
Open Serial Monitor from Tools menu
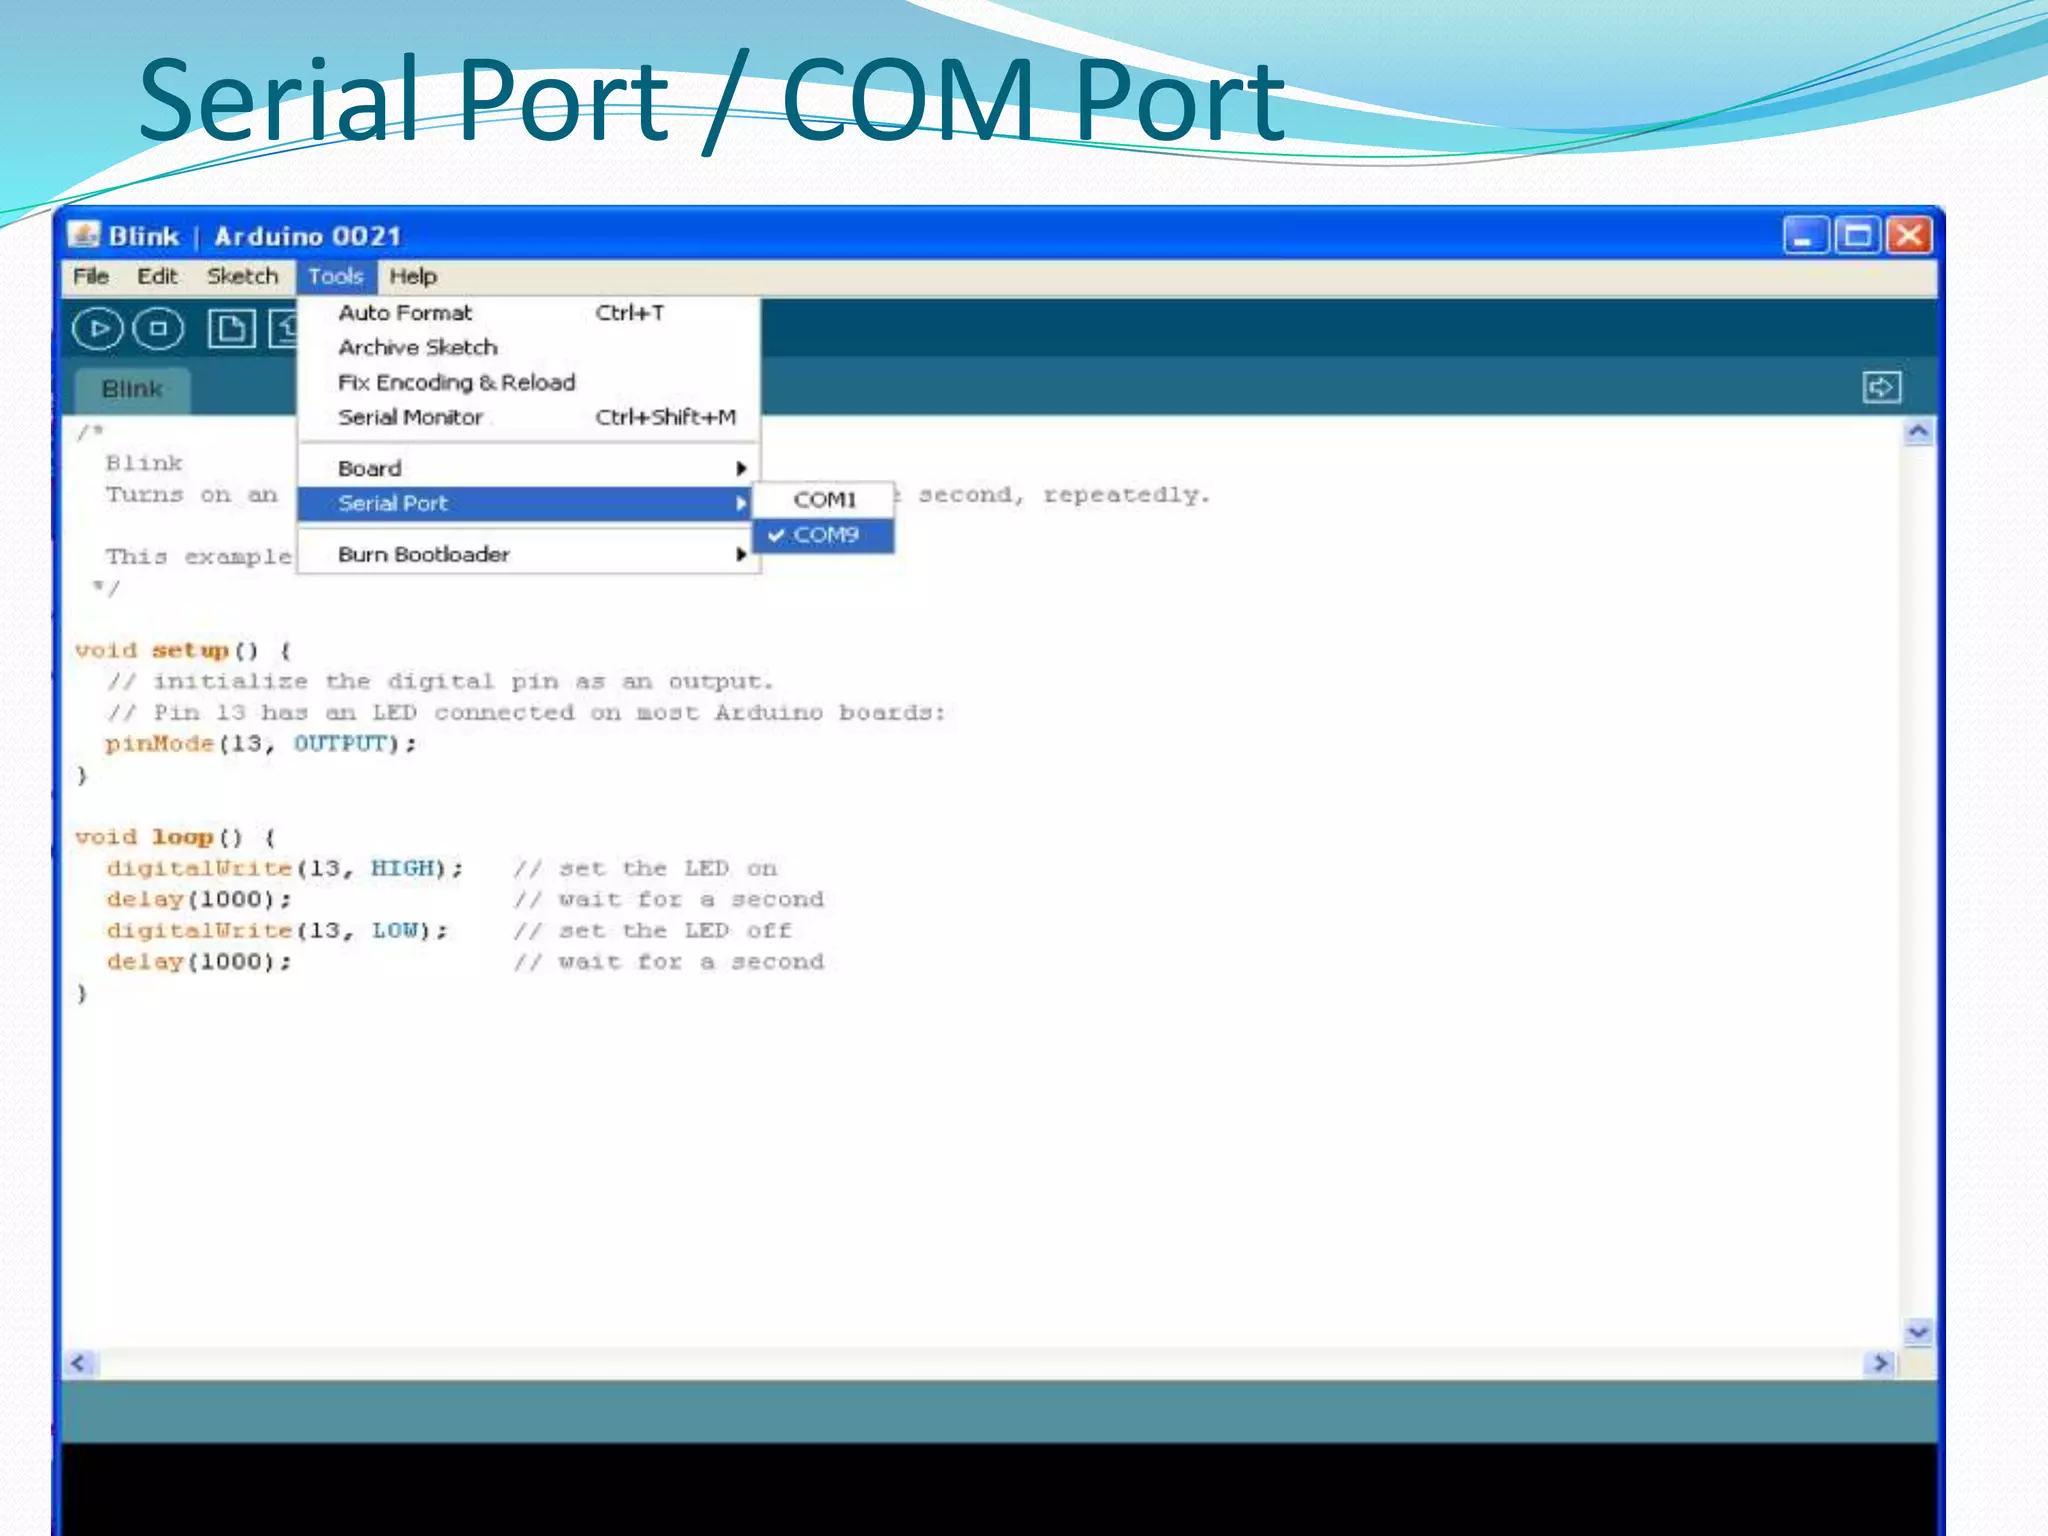[410, 417]
